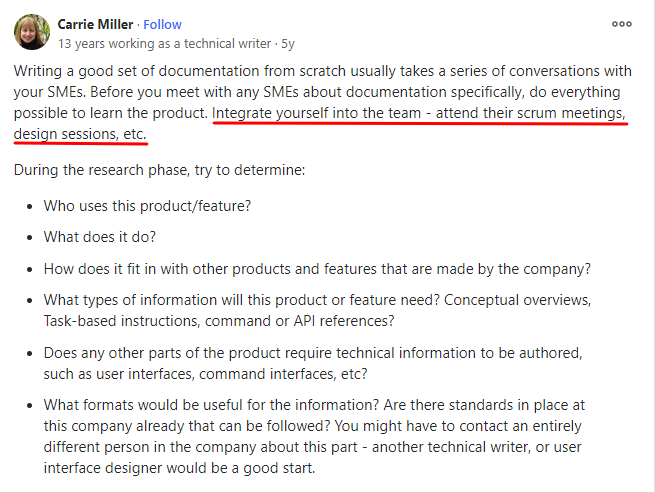This screenshot has width=655, height=492.
Task: Click the bullet dot before 'Who uses this product/feature?'
Action: point(29,207)
